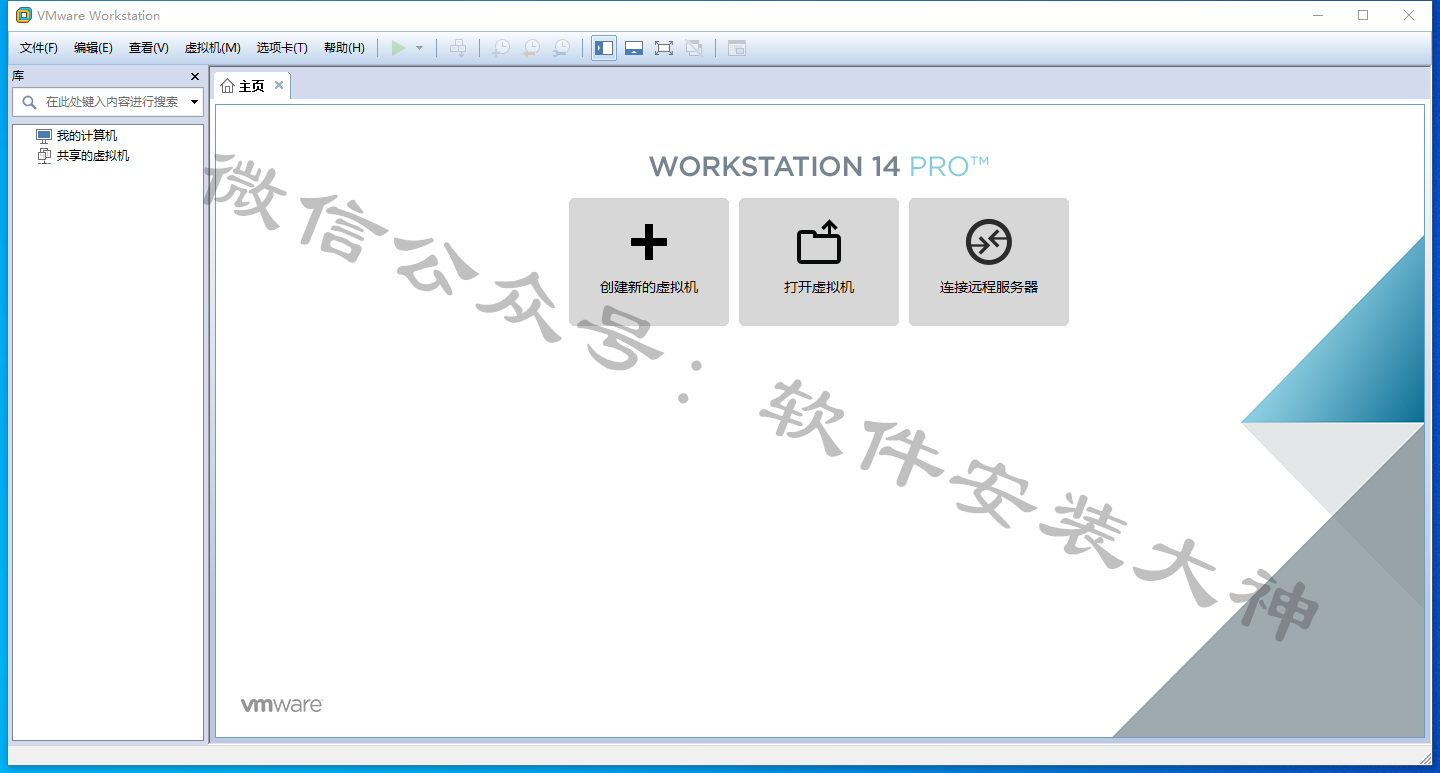Open the power options dropdown arrow
The image size is (1440, 773).
click(420, 48)
